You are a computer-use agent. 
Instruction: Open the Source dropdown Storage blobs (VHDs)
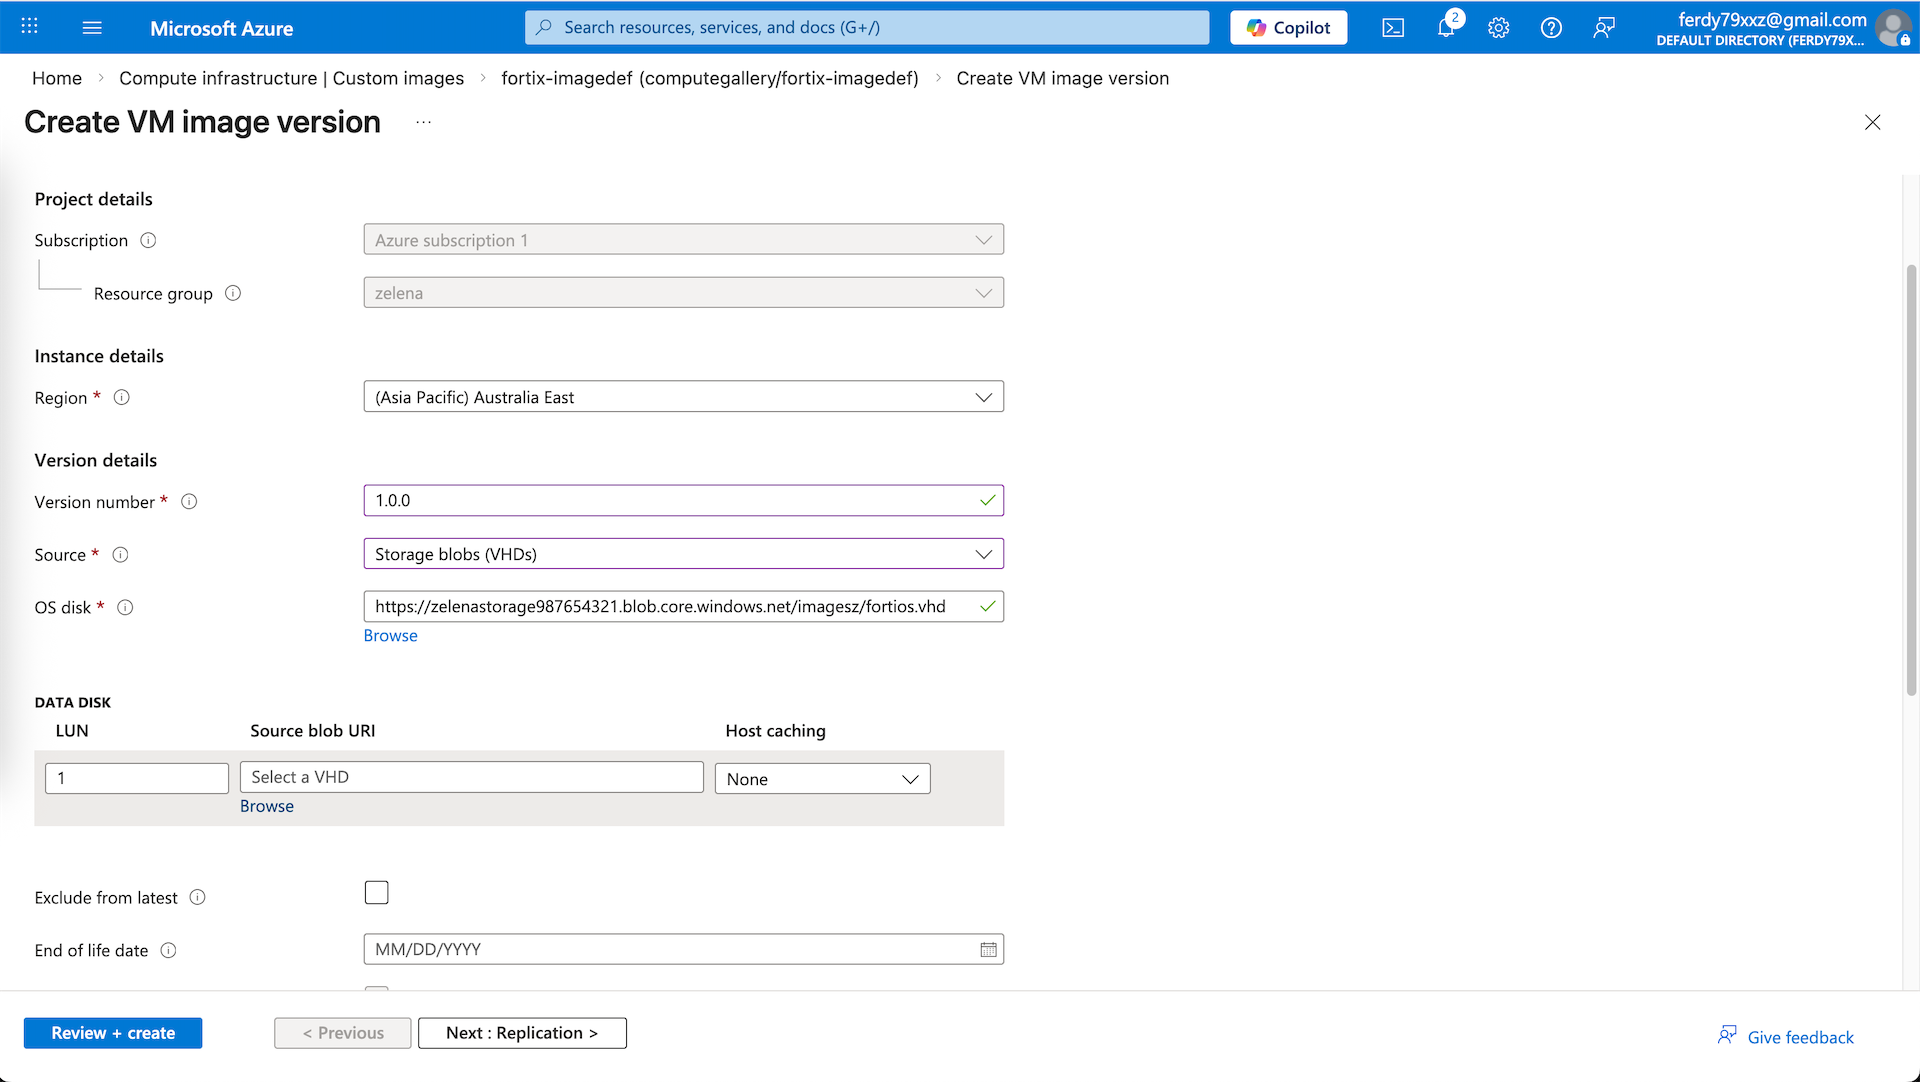pos(683,554)
